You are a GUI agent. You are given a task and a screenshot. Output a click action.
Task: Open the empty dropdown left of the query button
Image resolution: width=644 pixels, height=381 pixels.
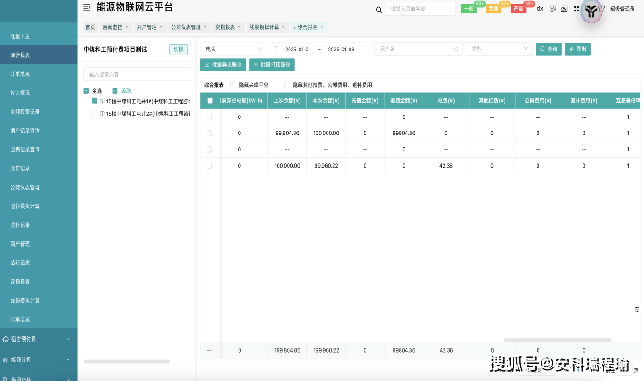click(x=499, y=49)
